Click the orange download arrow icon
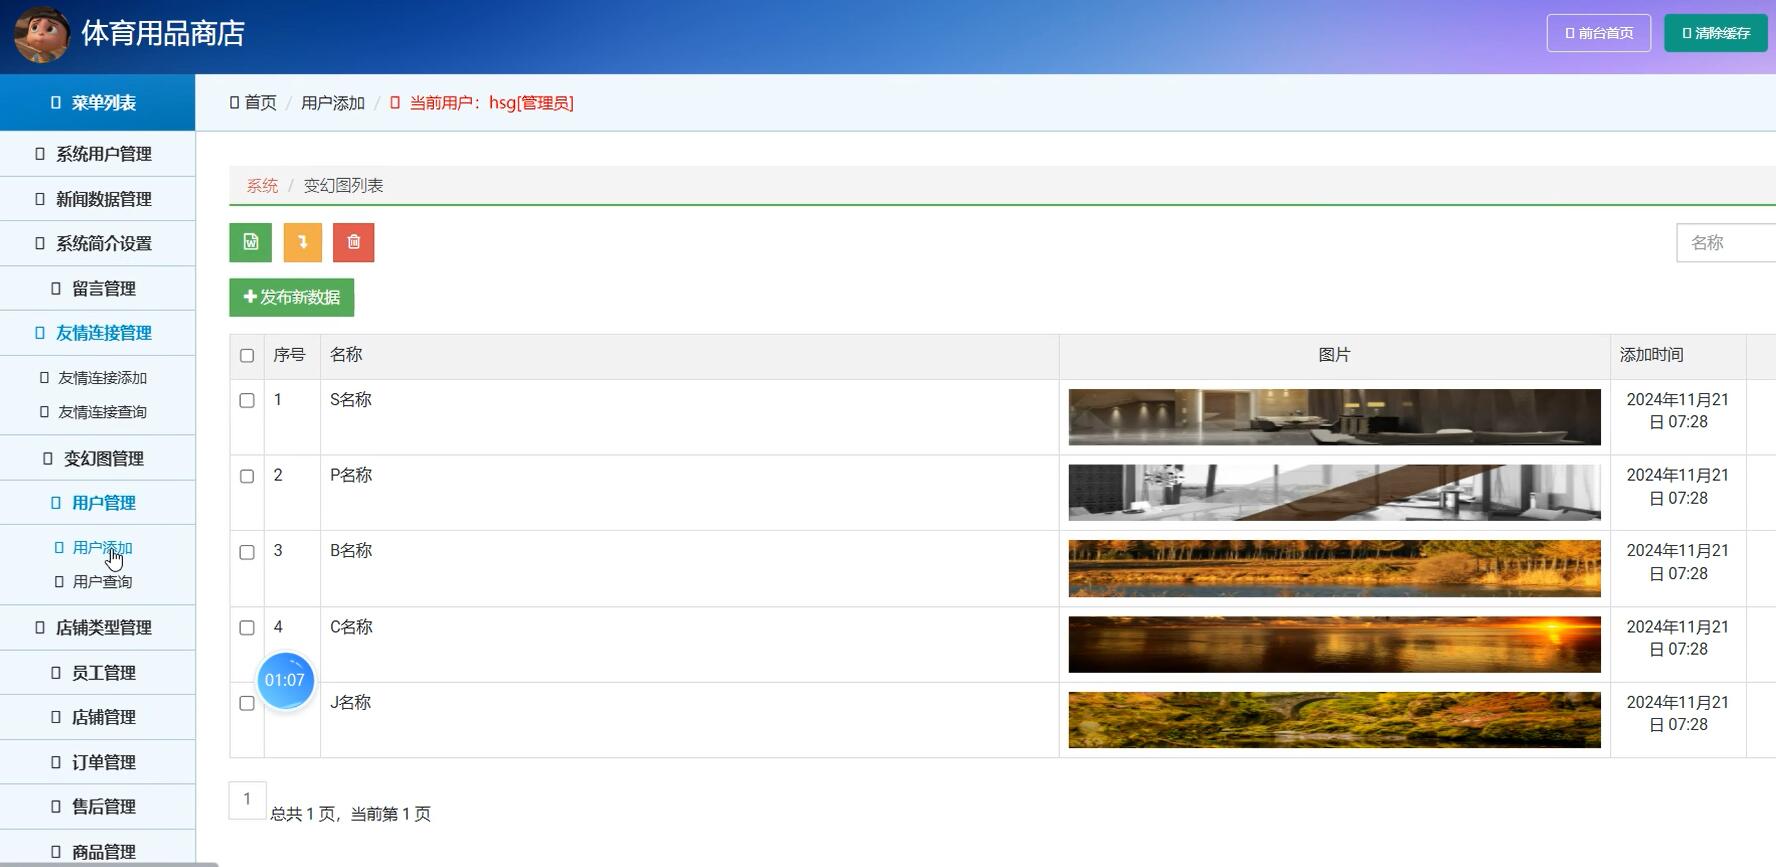This screenshot has height=867, width=1776. point(302,242)
